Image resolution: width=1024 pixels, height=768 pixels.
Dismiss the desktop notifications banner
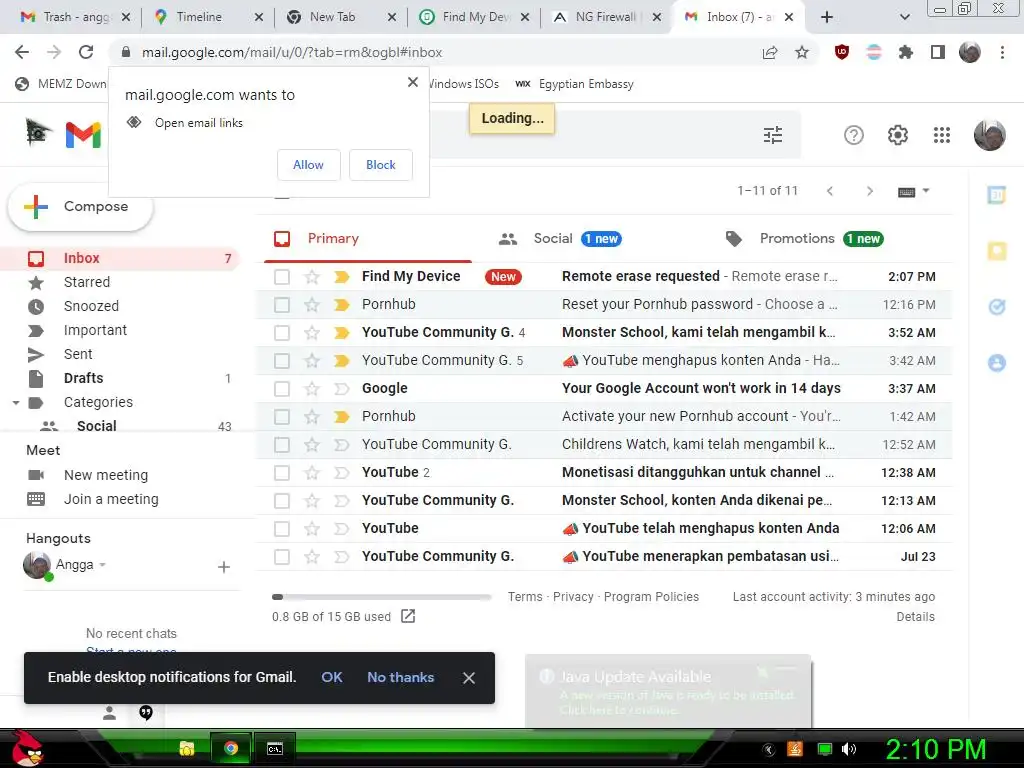(469, 678)
